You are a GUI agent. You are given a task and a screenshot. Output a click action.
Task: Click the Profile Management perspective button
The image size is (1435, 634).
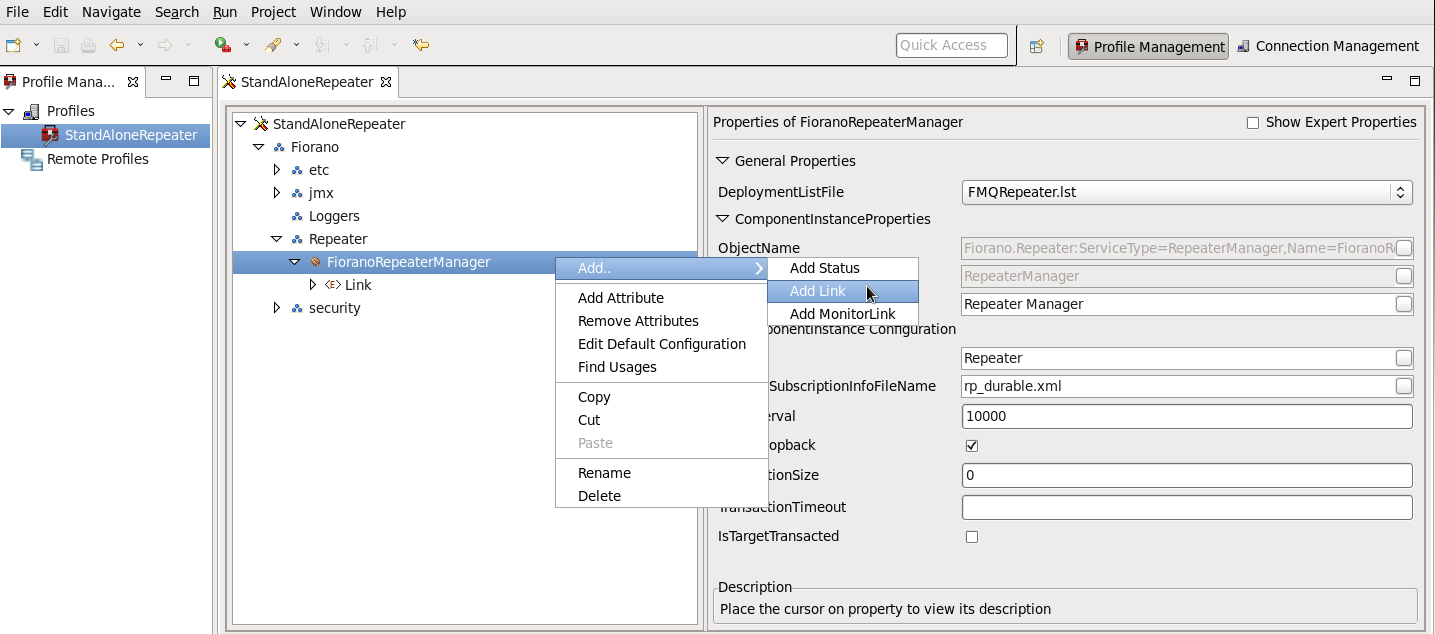point(1148,46)
